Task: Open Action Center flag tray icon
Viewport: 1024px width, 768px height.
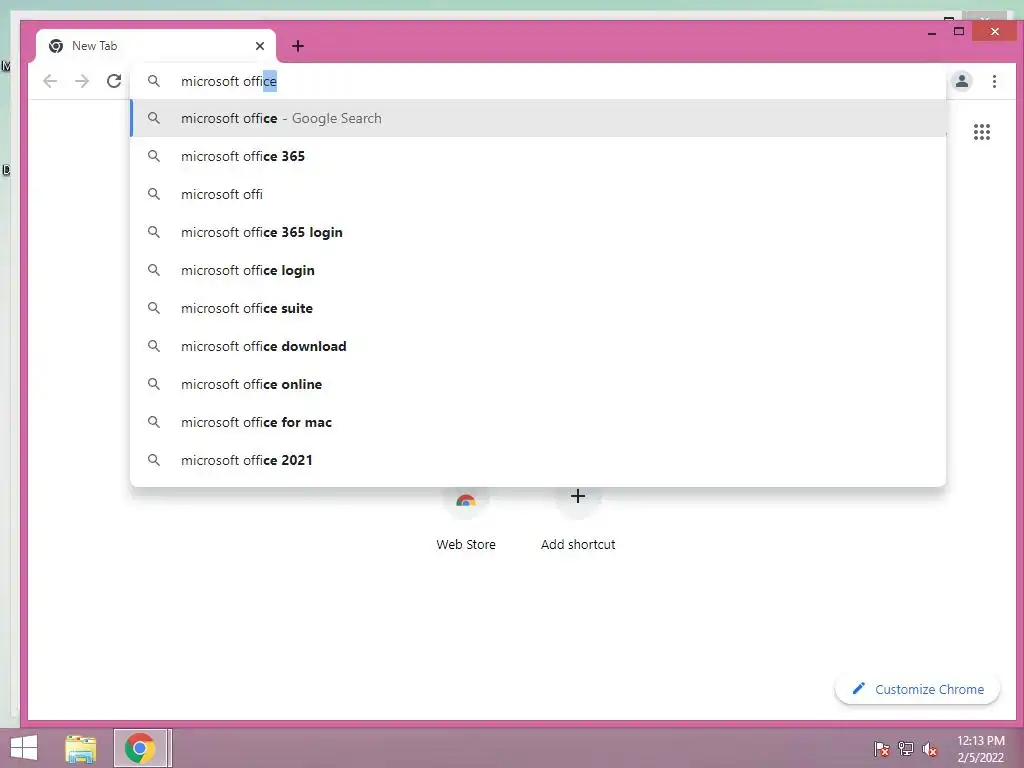Action: [x=881, y=748]
